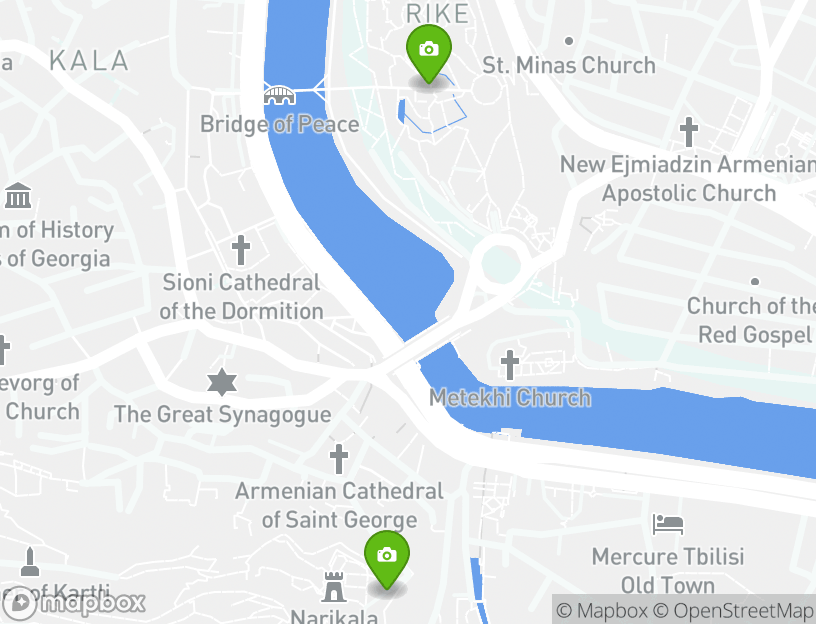
Task: Click the Metekhi Church cross icon
Action: [x=509, y=365]
